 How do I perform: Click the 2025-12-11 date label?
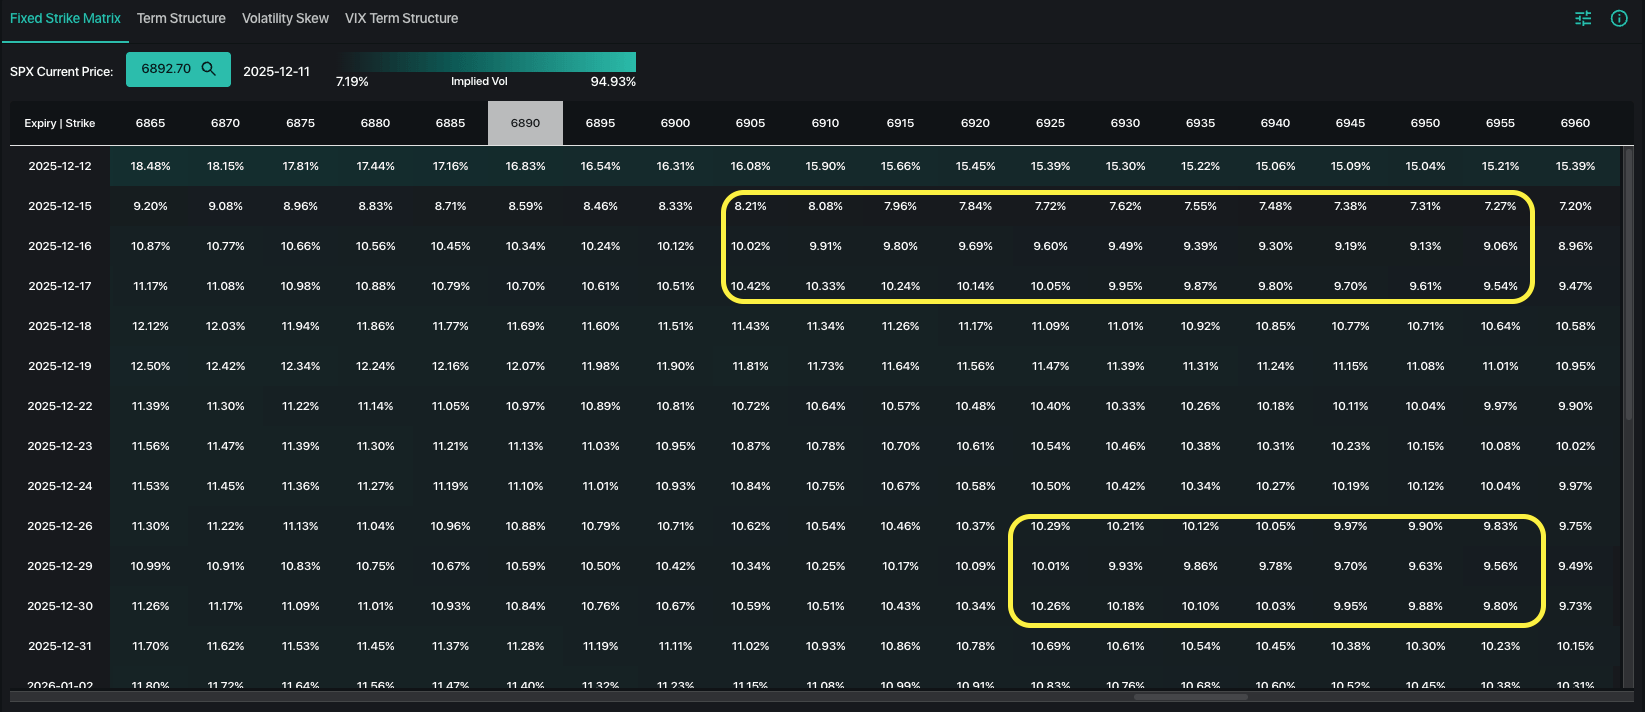[x=276, y=71]
